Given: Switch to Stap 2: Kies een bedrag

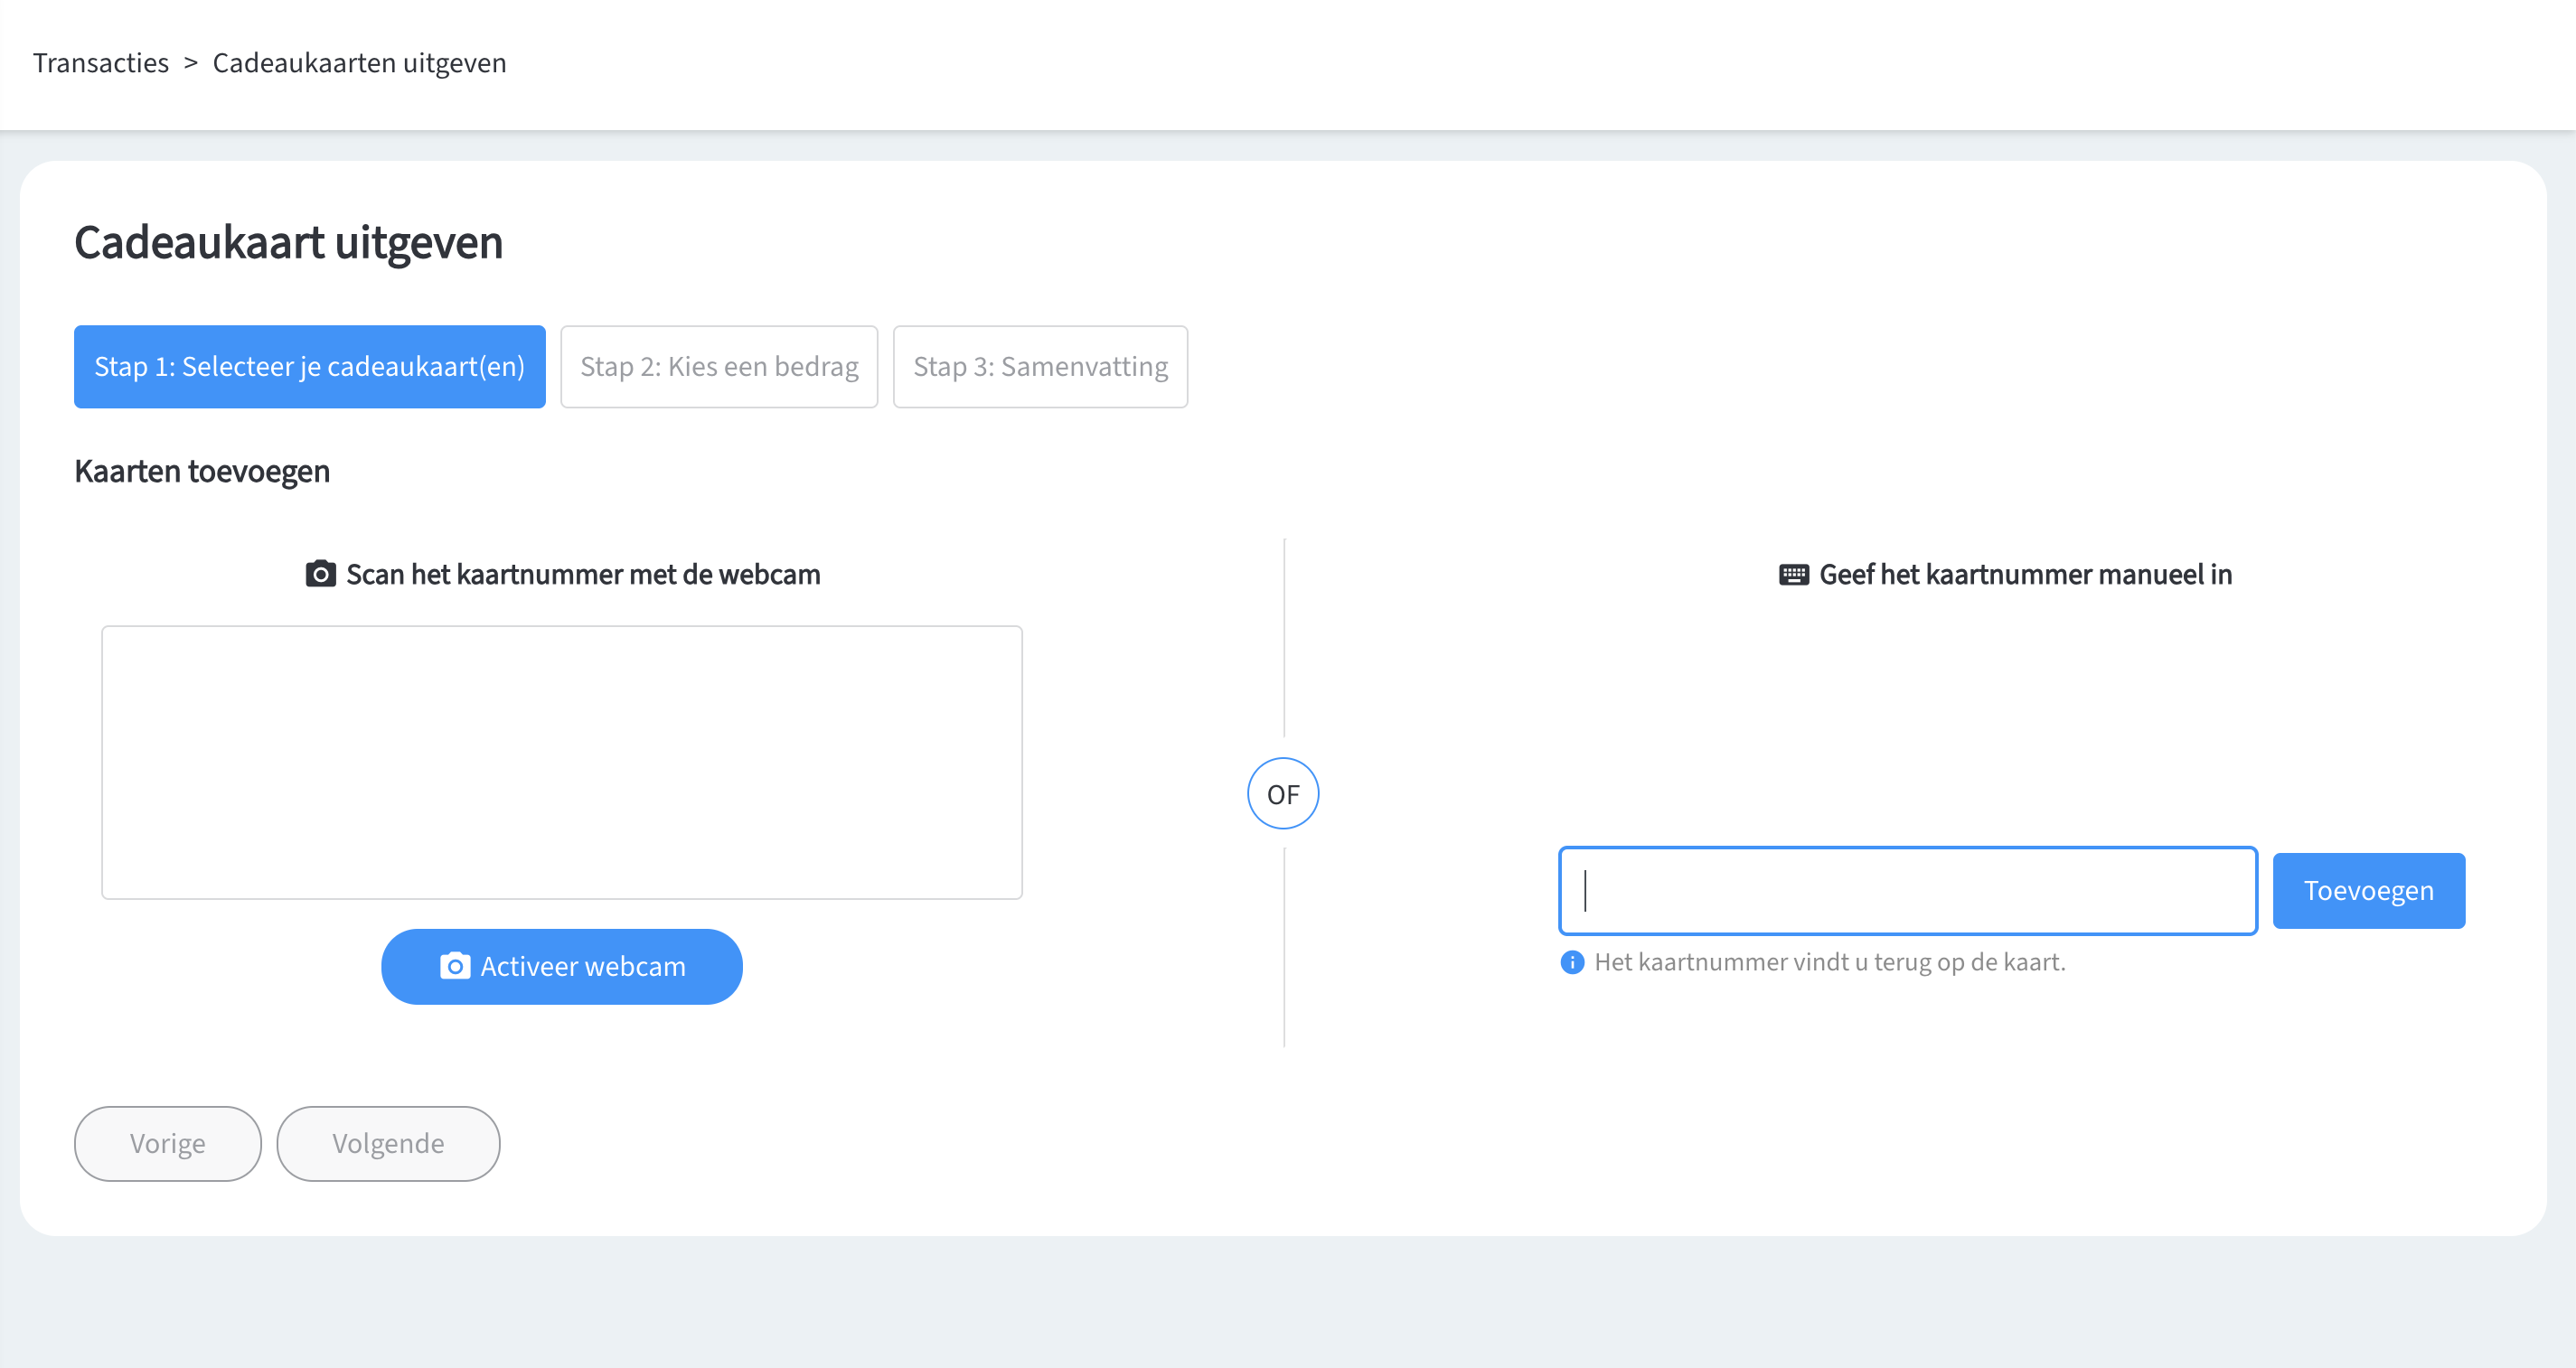Looking at the screenshot, I should 719,367.
